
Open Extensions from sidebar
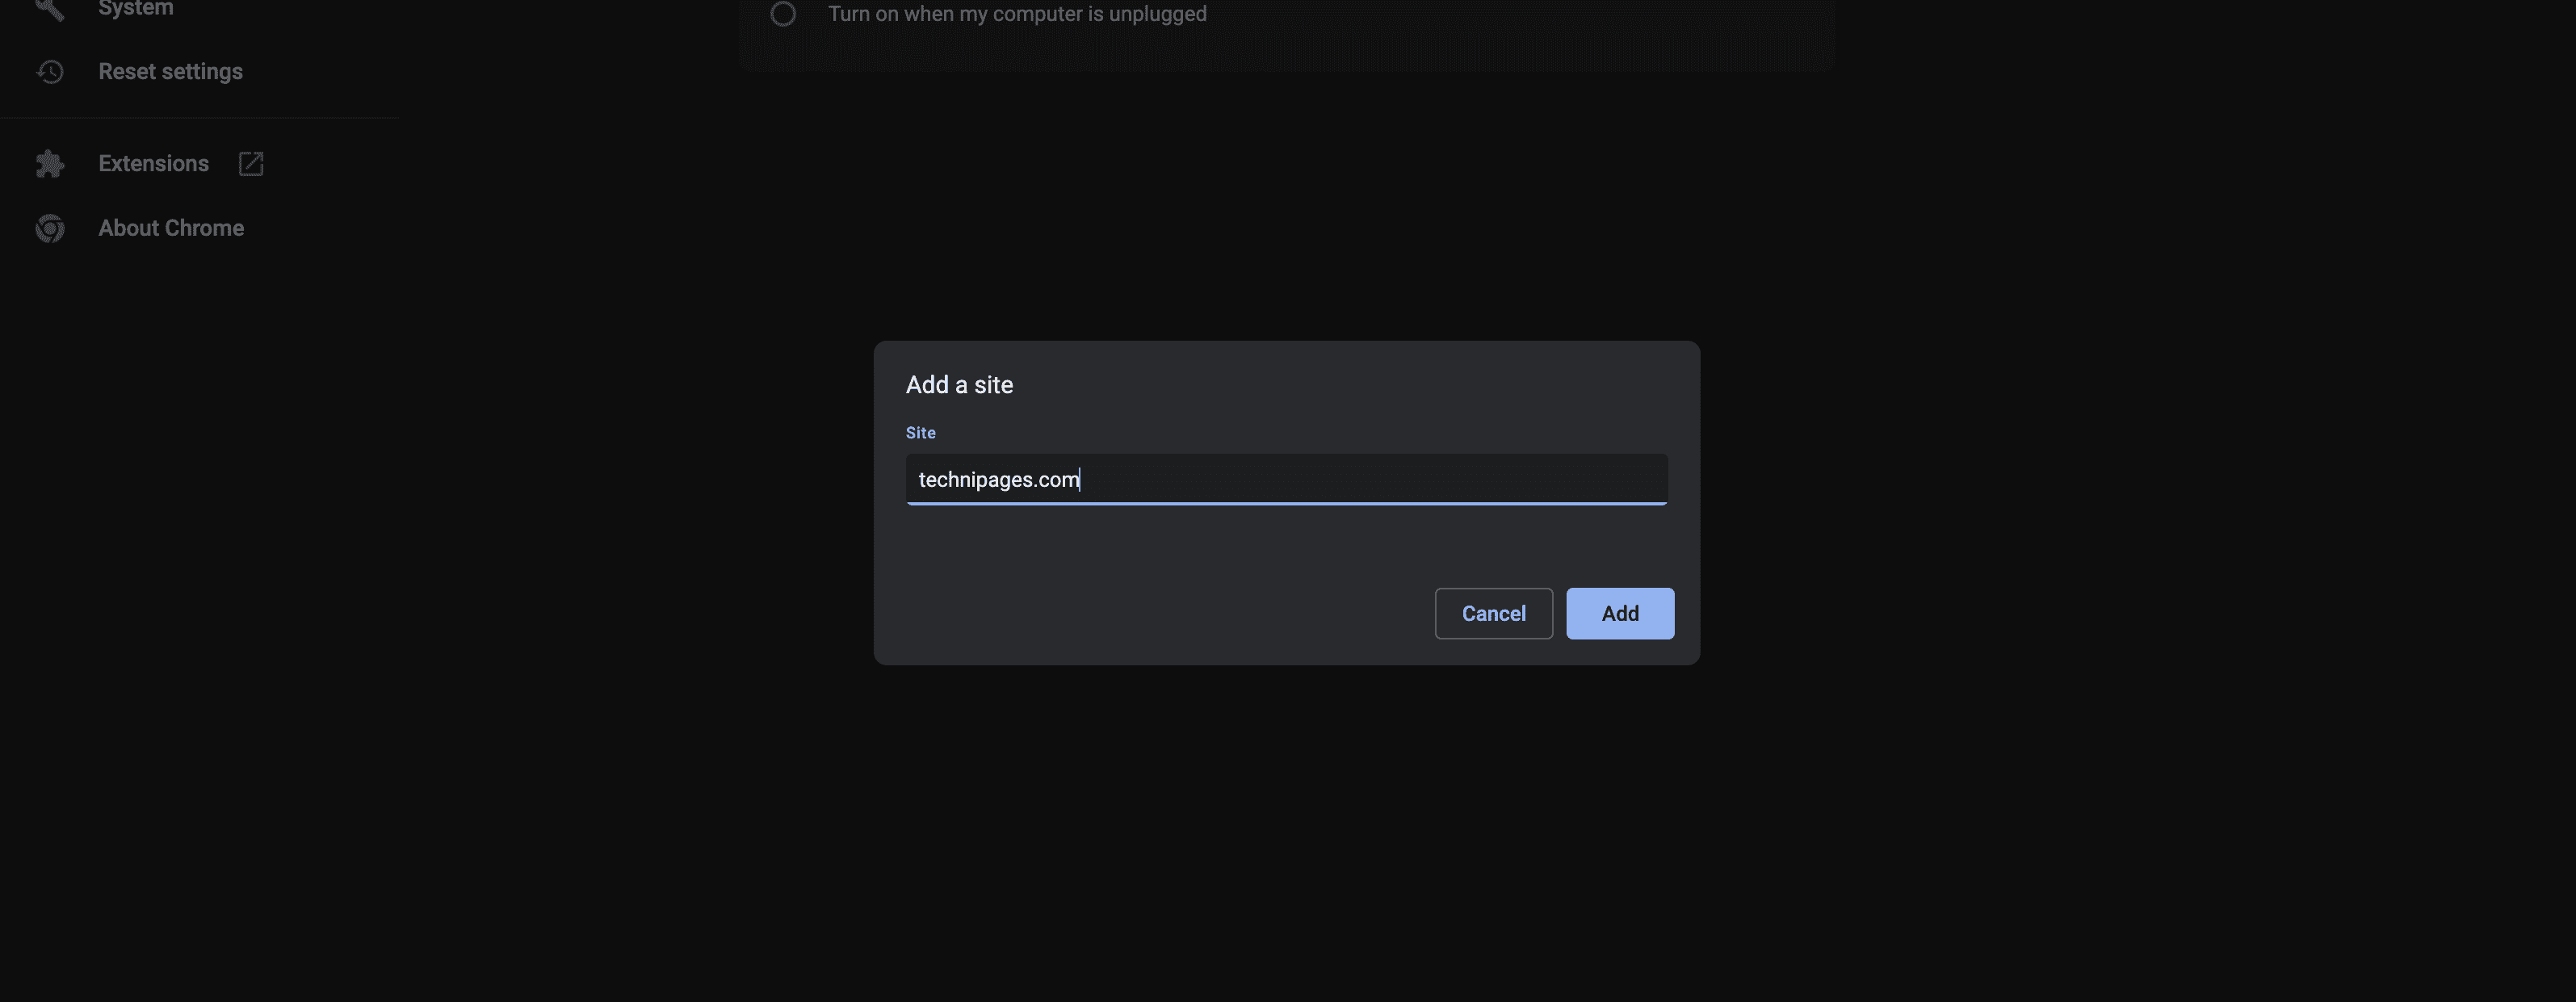pyautogui.click(x=153, y=163)
